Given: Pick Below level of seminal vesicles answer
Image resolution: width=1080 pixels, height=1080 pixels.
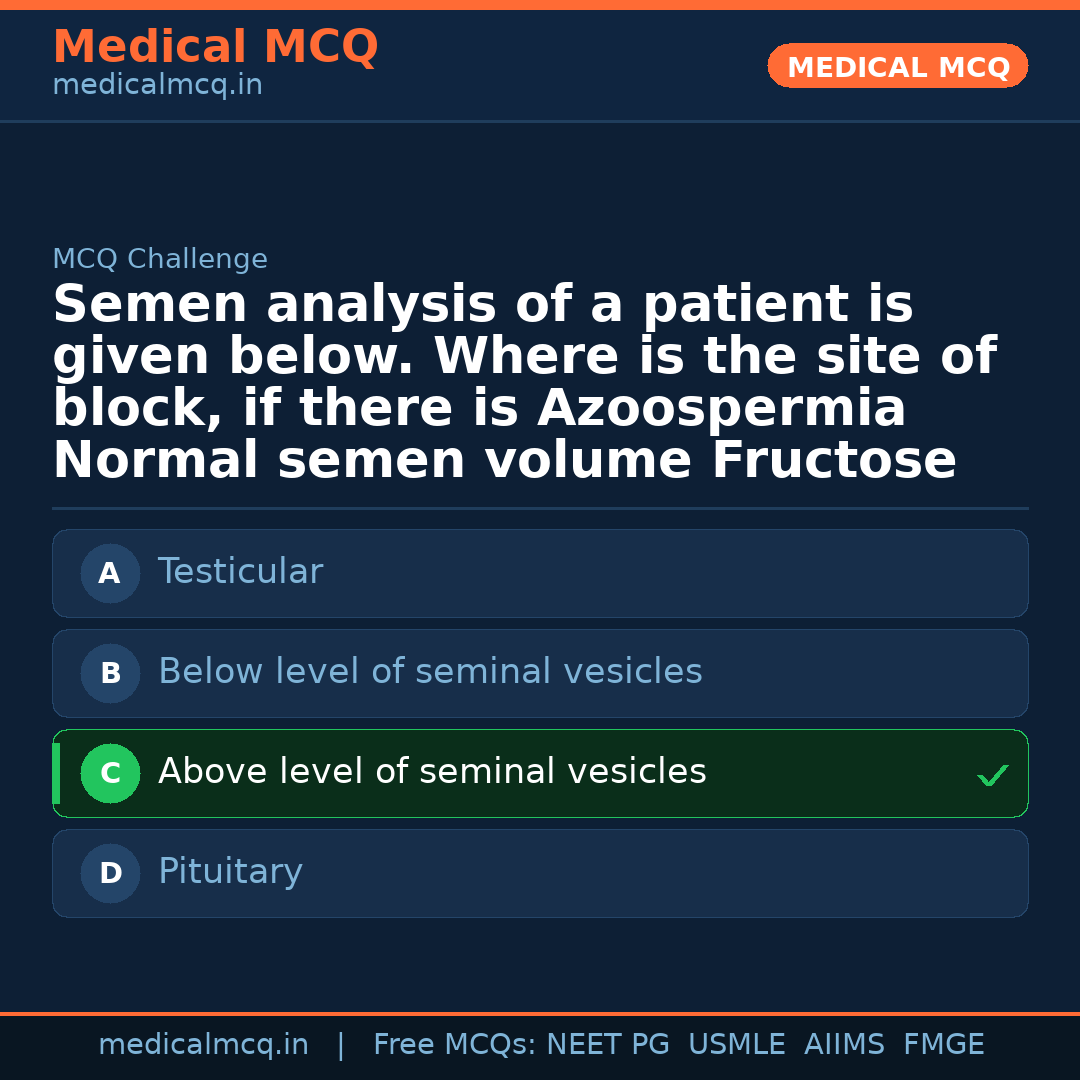Looking at the screenshot, I should [430, 672].
